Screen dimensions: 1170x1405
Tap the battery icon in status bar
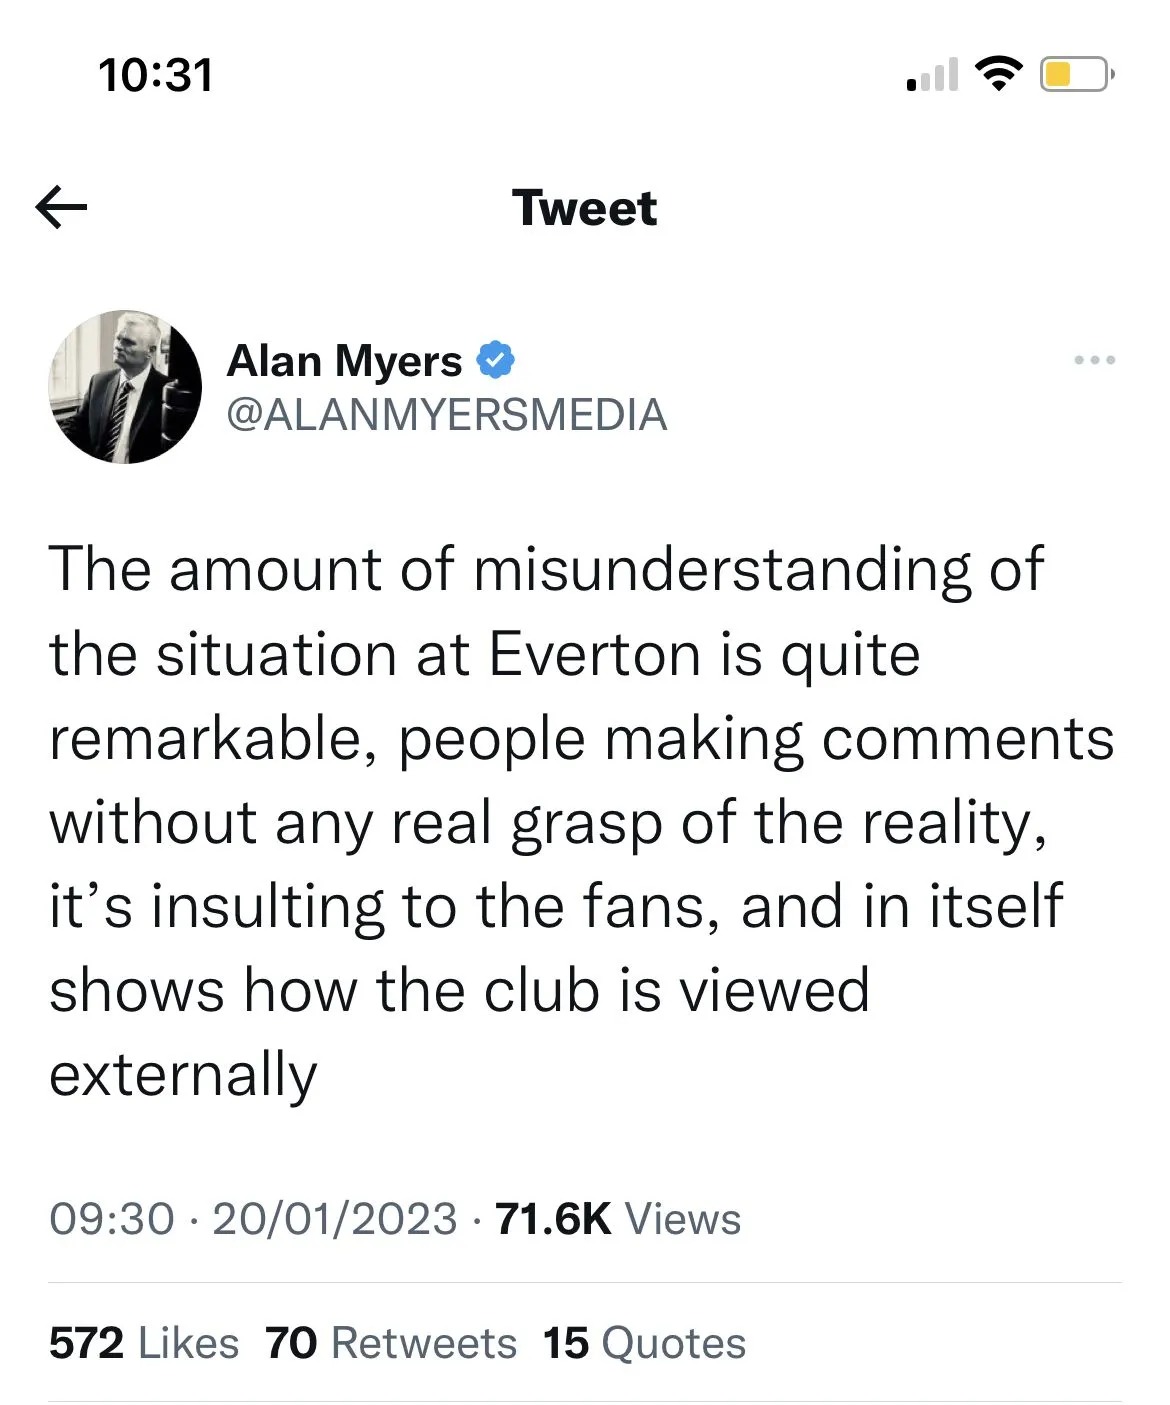pyautogui.click(x=1076, y=75)
